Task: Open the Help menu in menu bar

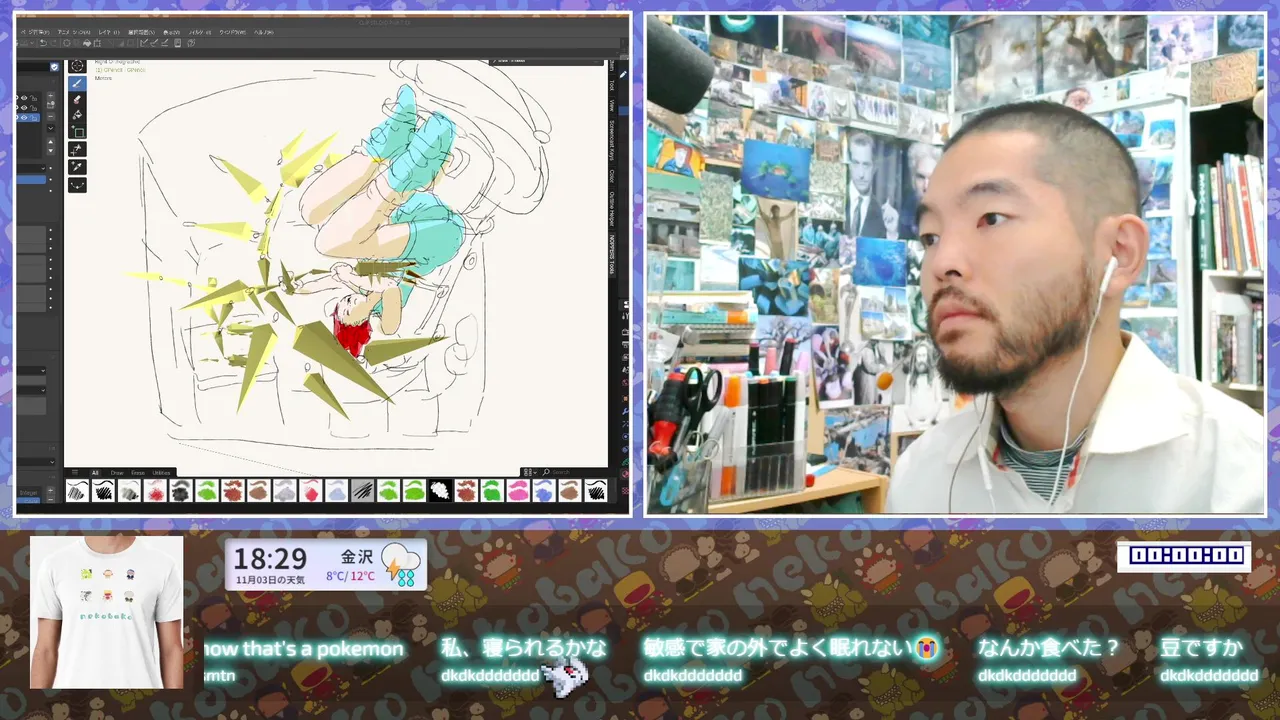Action: pyautogui.click(x=264, y=32)
